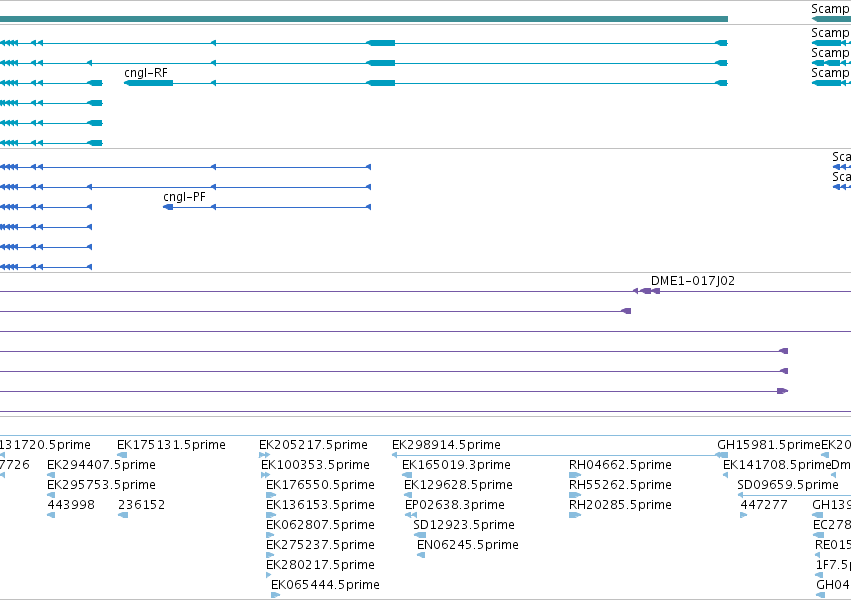Select EK176550.5prime EST label

pos(320,485)
